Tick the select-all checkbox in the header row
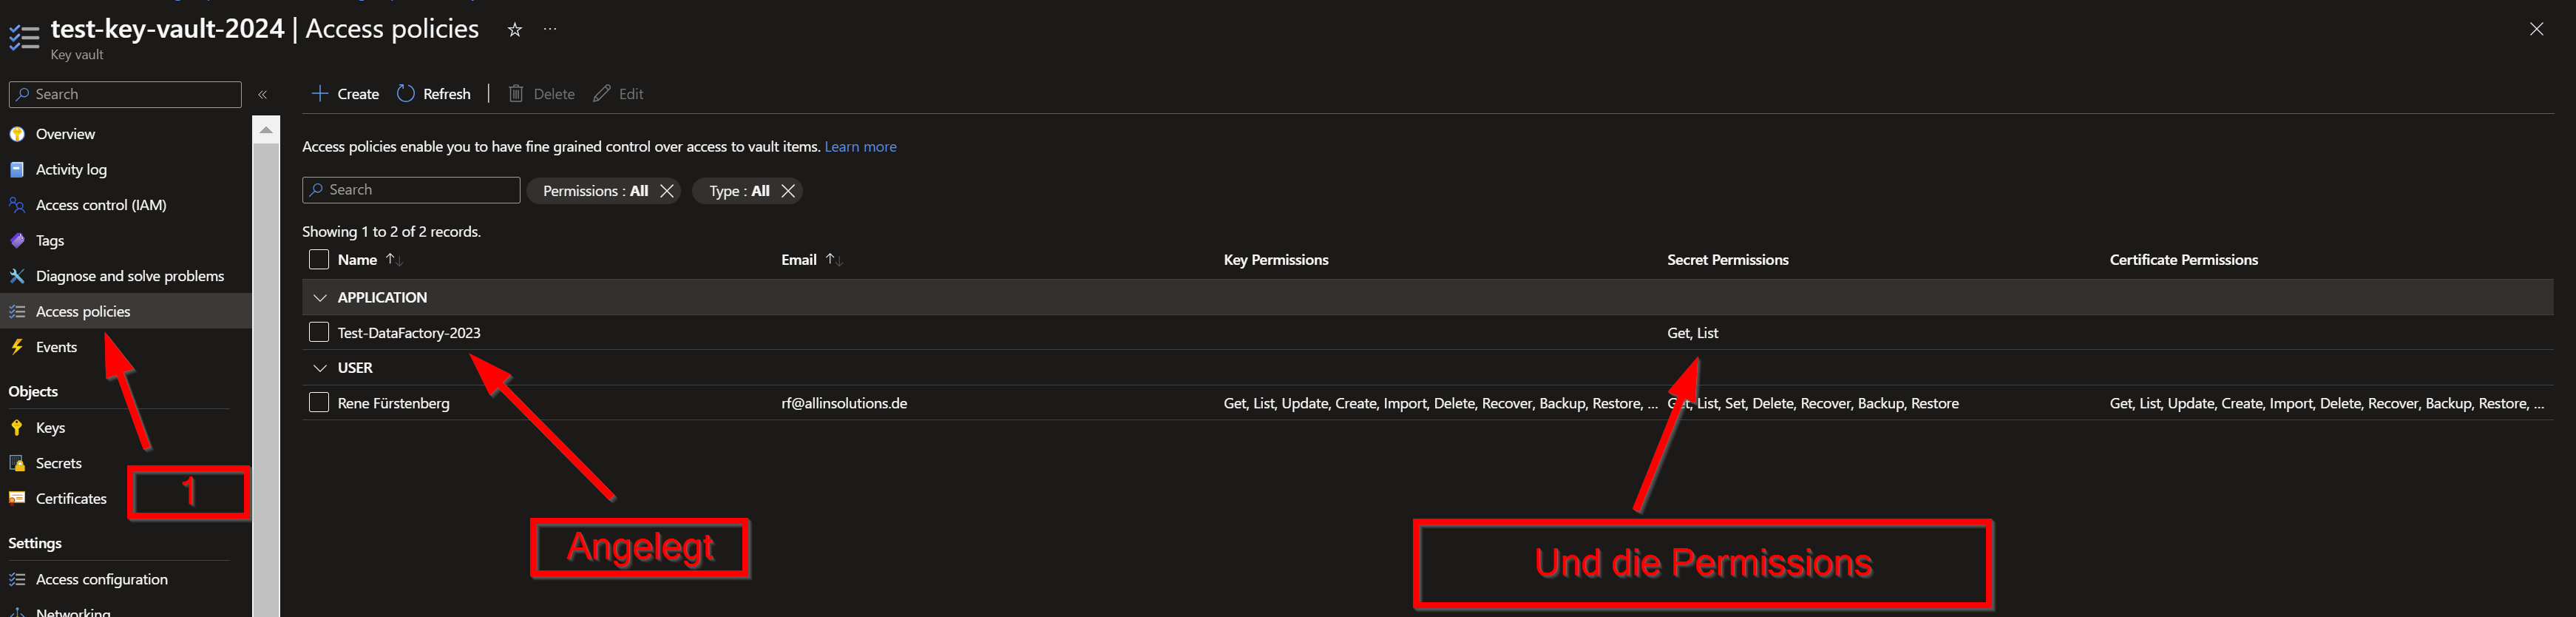The image size is (2576, 617). [x=319, y=260]
